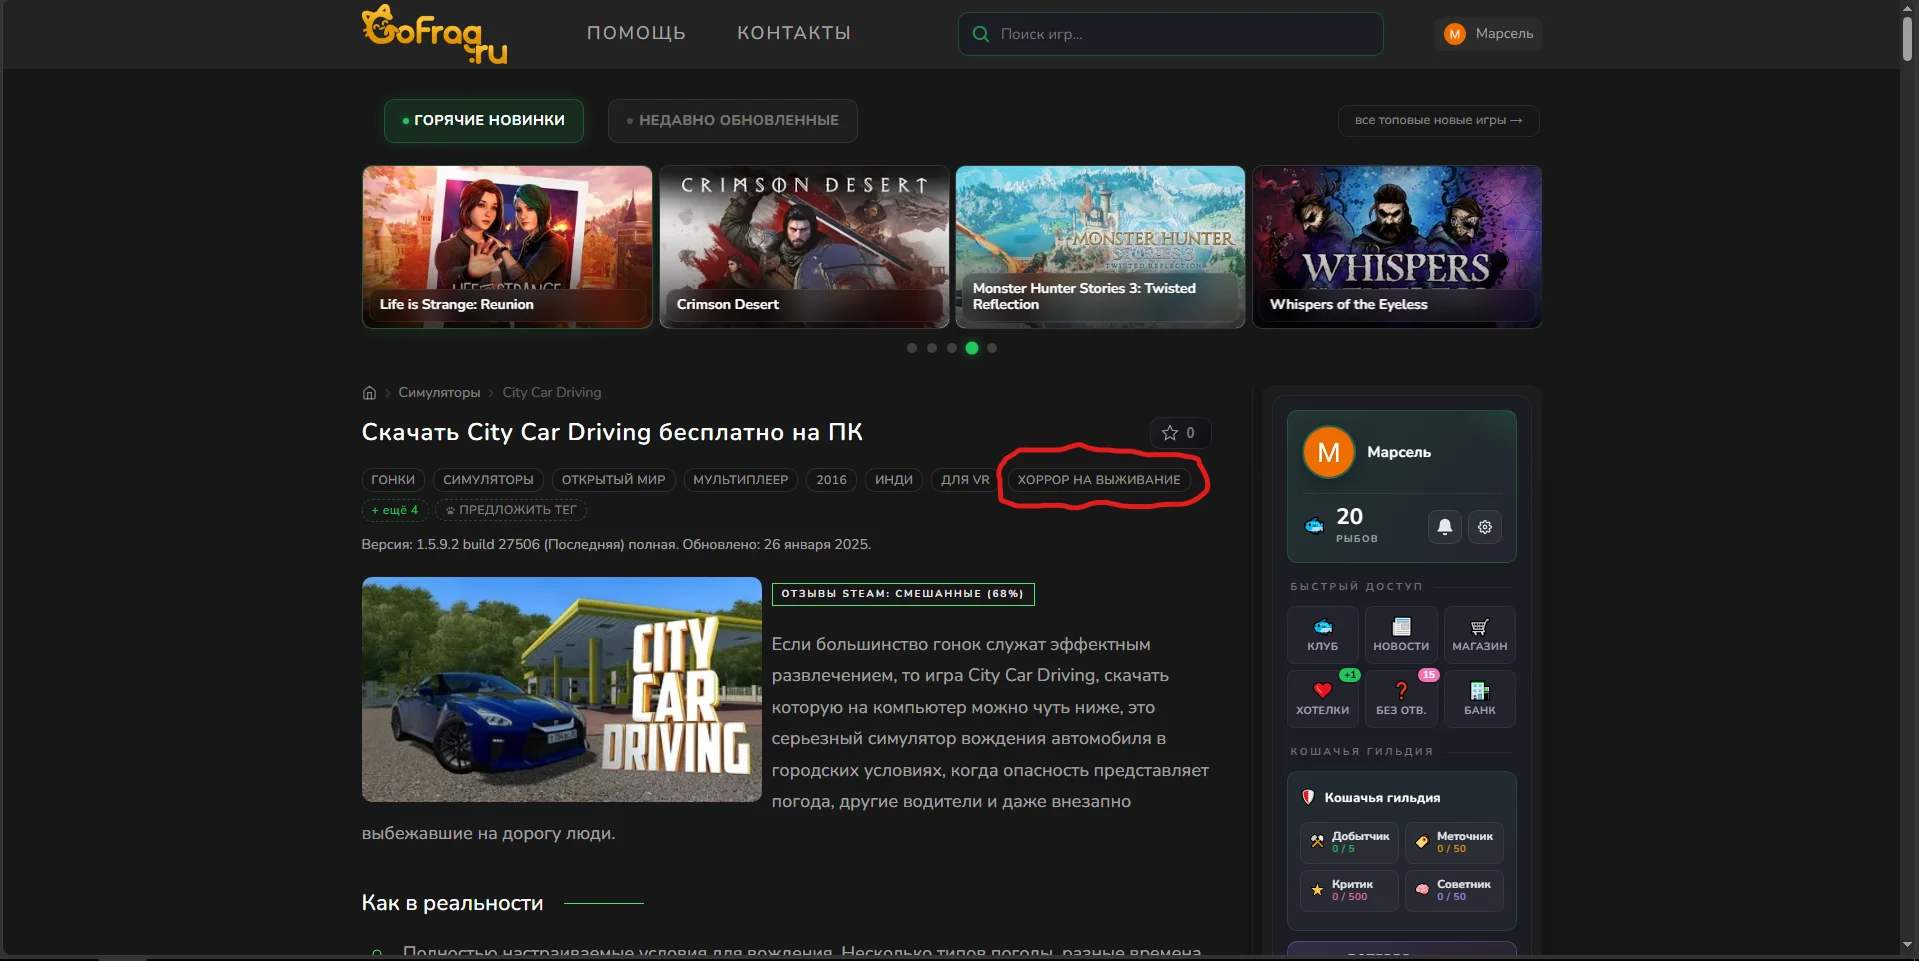Open Марсель user menu in header

click(1488, 34)
